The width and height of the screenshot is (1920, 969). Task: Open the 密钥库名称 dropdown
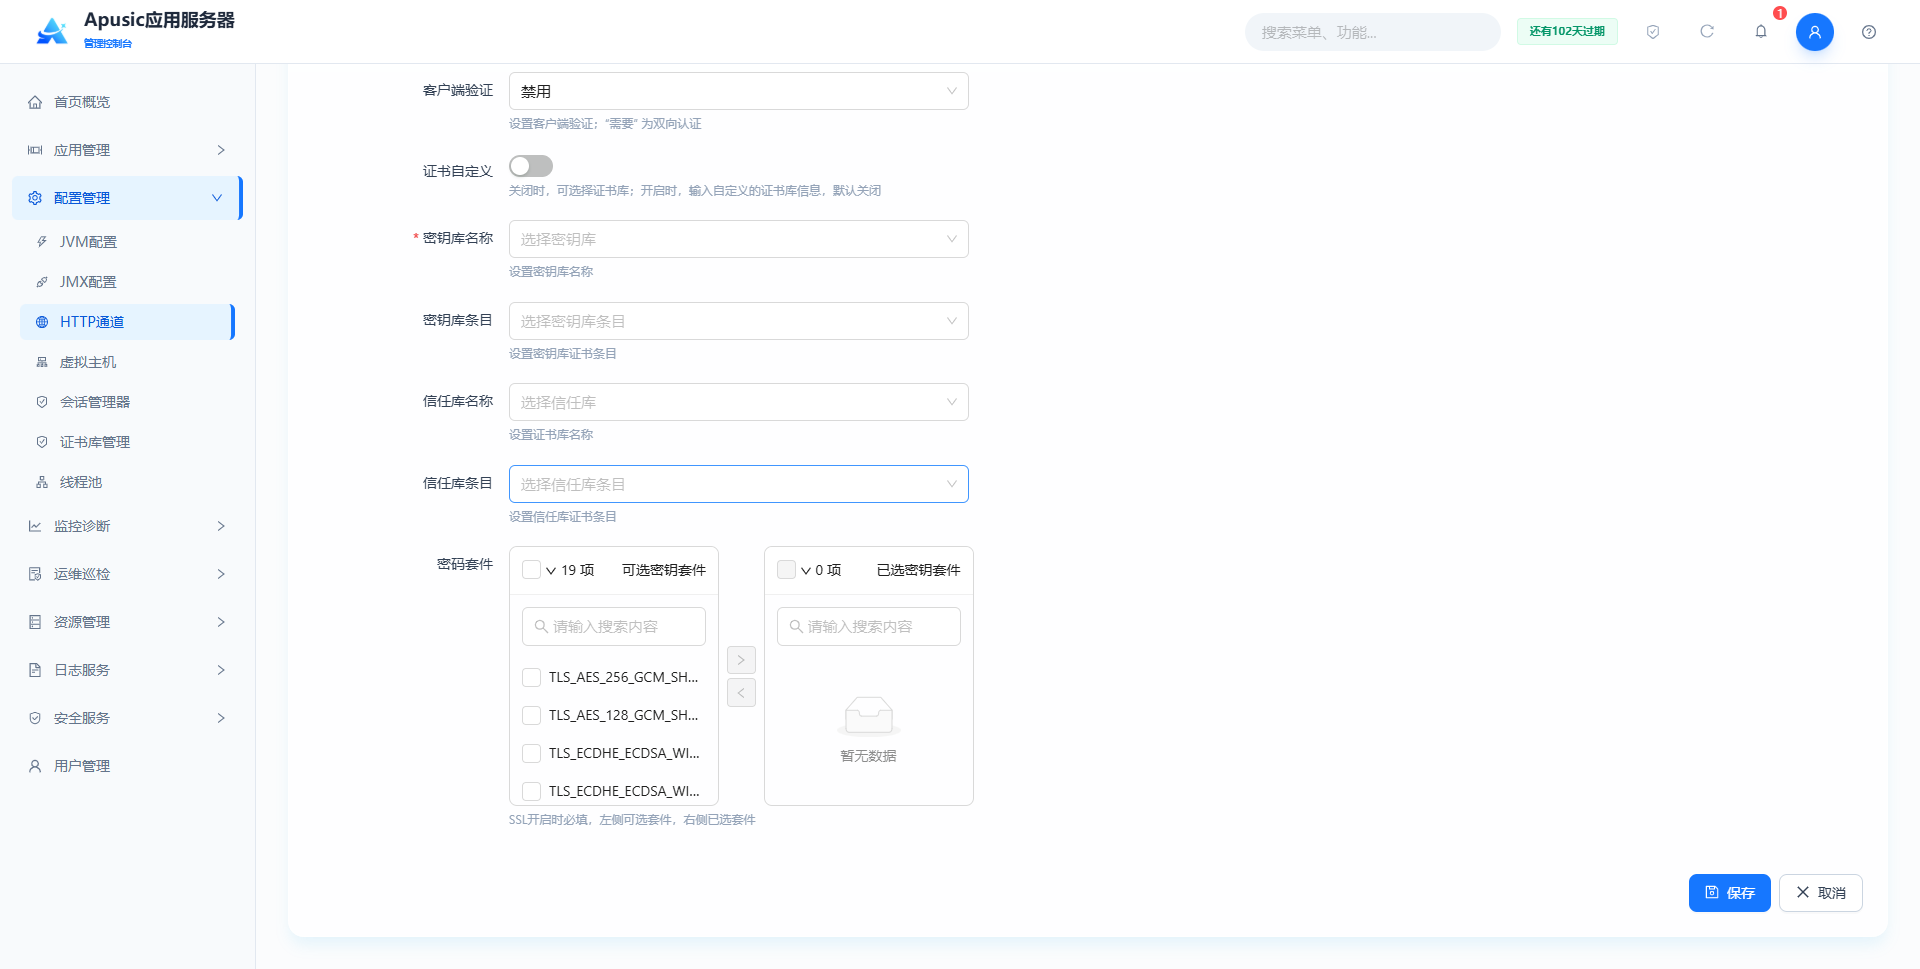coord(739,239)
